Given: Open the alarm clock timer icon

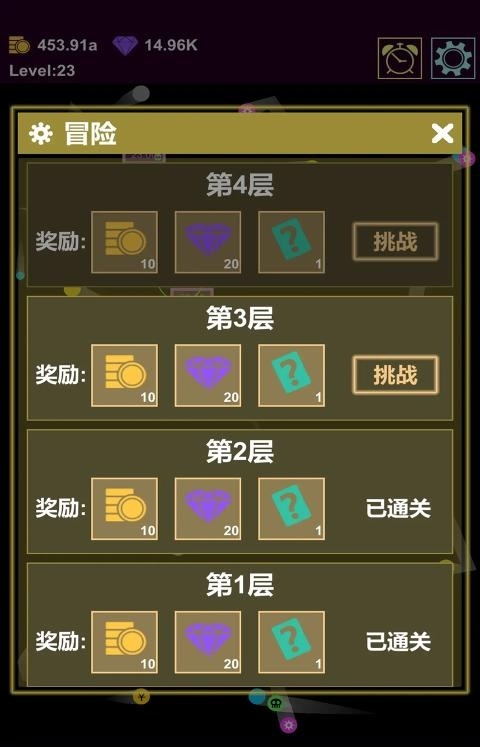Looking at the screenshot, I should (400, 58).
